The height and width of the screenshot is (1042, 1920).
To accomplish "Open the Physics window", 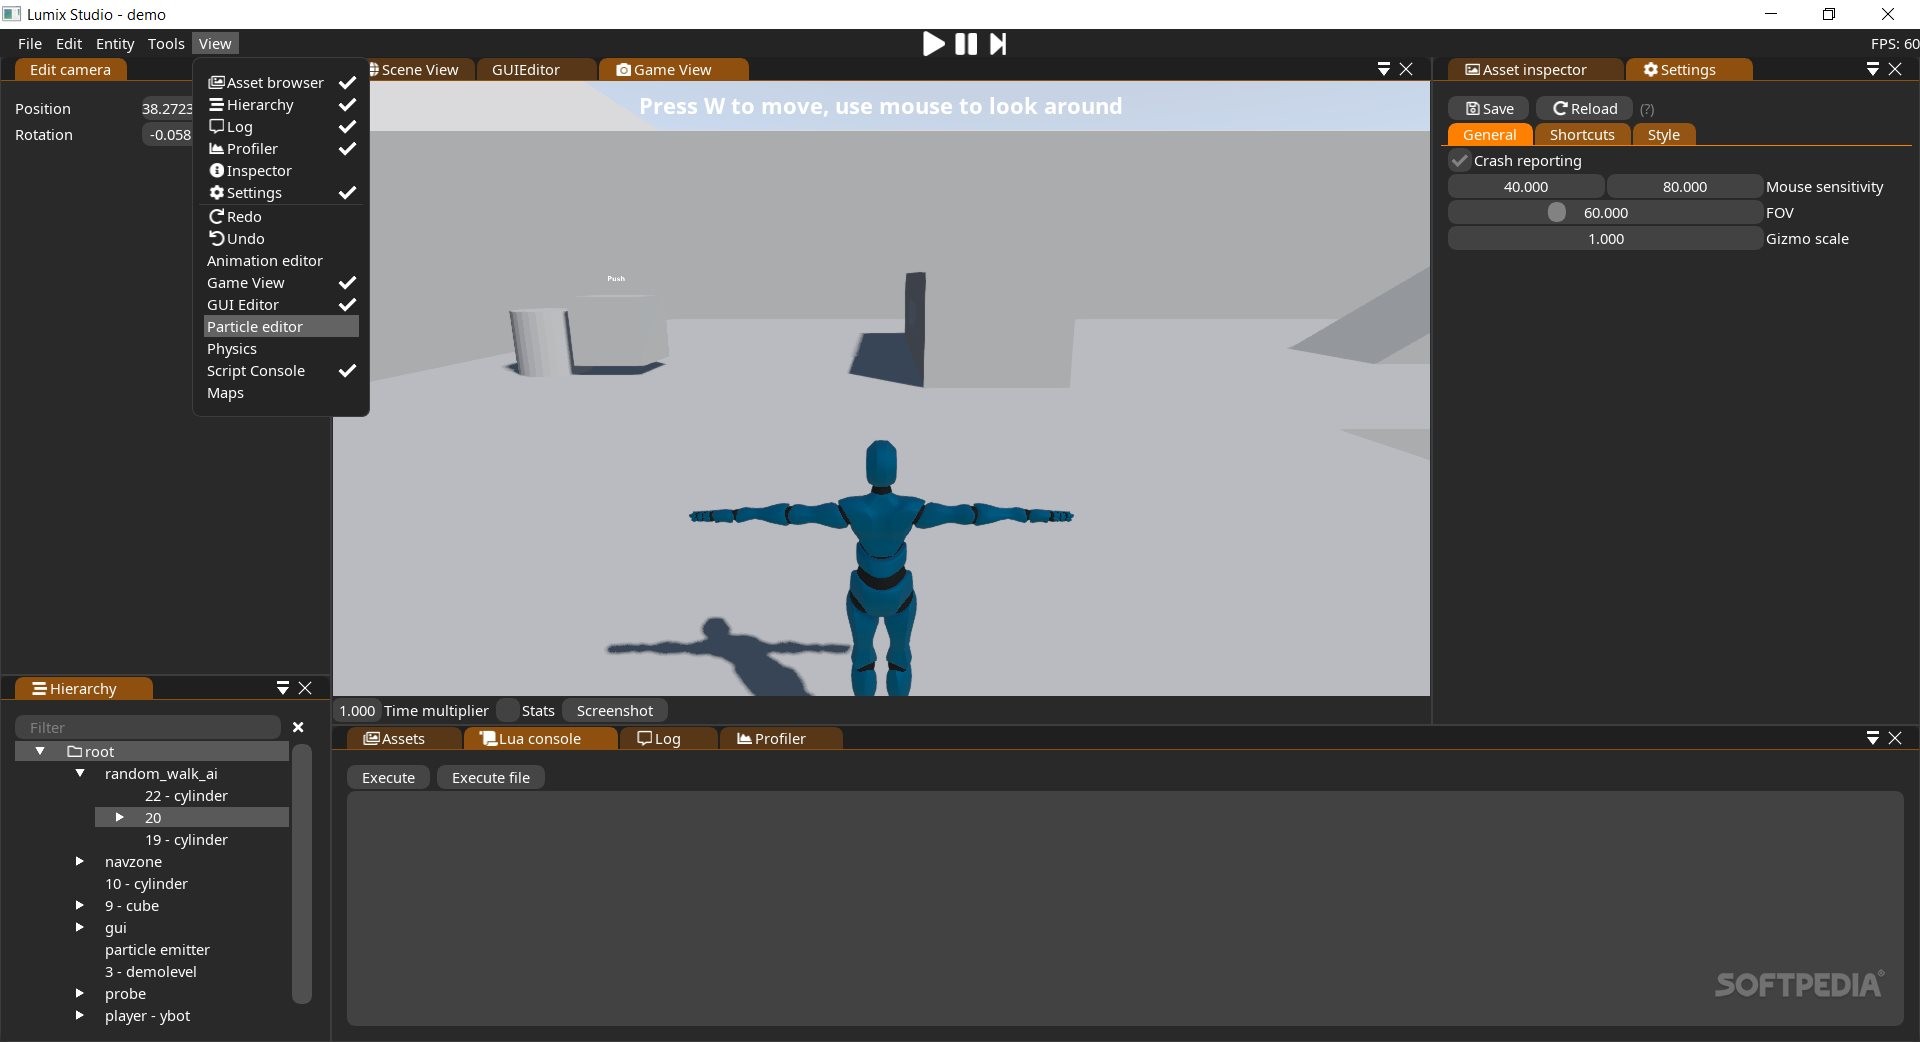I will click(281, 349).
